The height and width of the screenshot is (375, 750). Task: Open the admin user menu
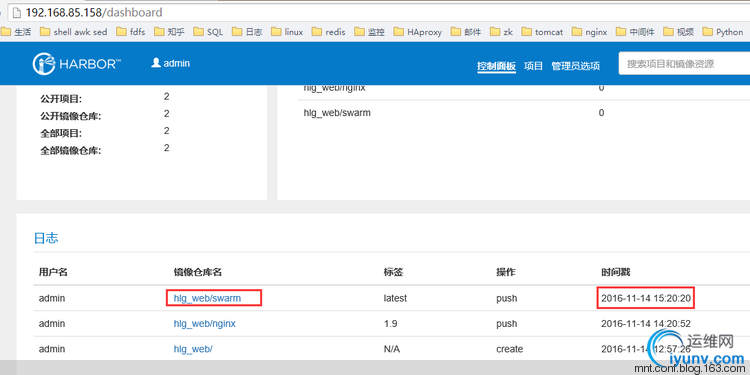(x=171, y=63)
